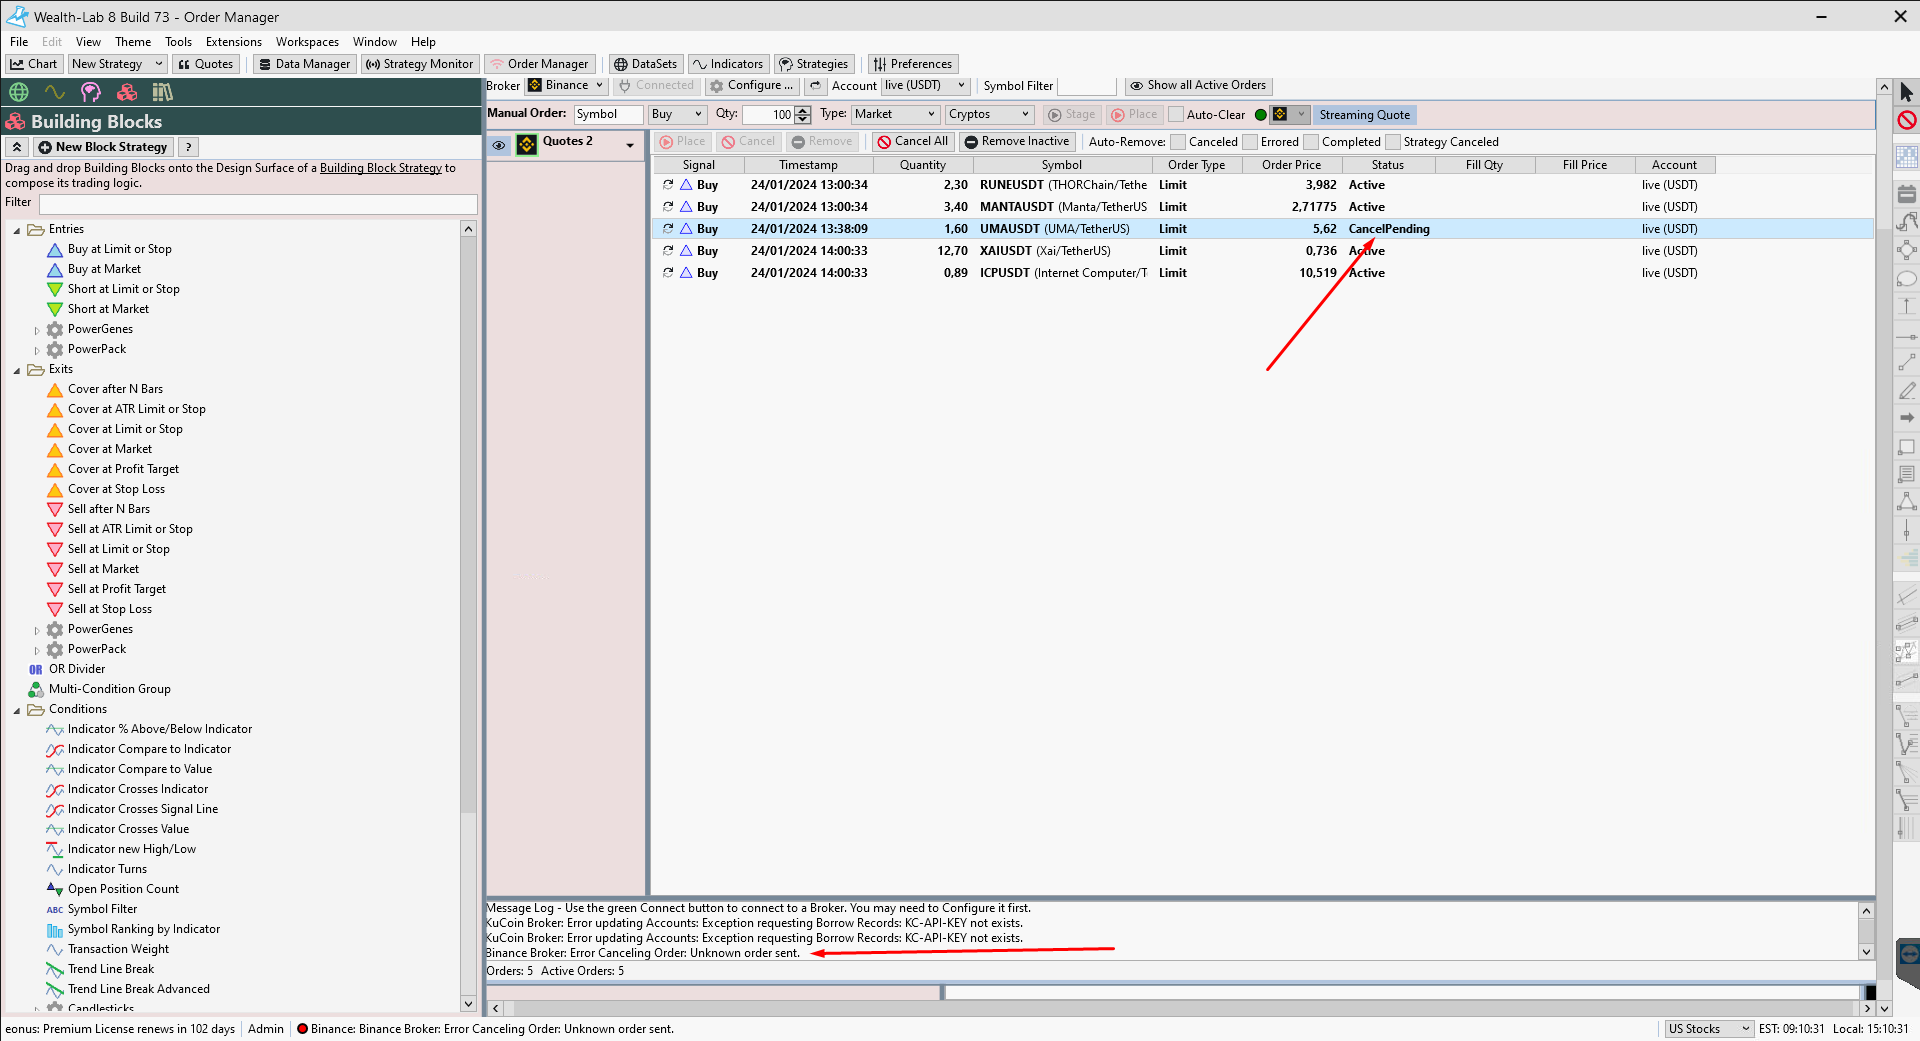This screenshot has height=1041, width=1920.
Task: Open the Account live (USDT) dropdown
Action: point(925,86)
